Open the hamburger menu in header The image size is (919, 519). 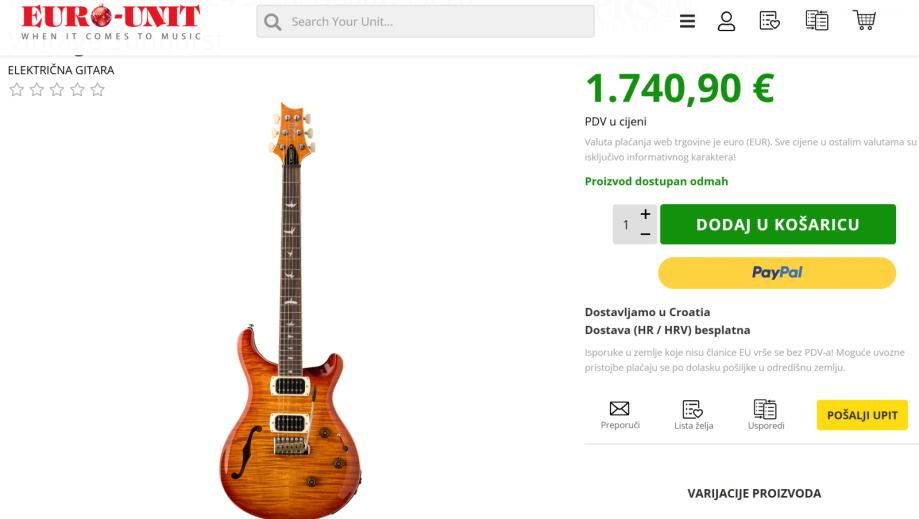(x=688, y=21)
